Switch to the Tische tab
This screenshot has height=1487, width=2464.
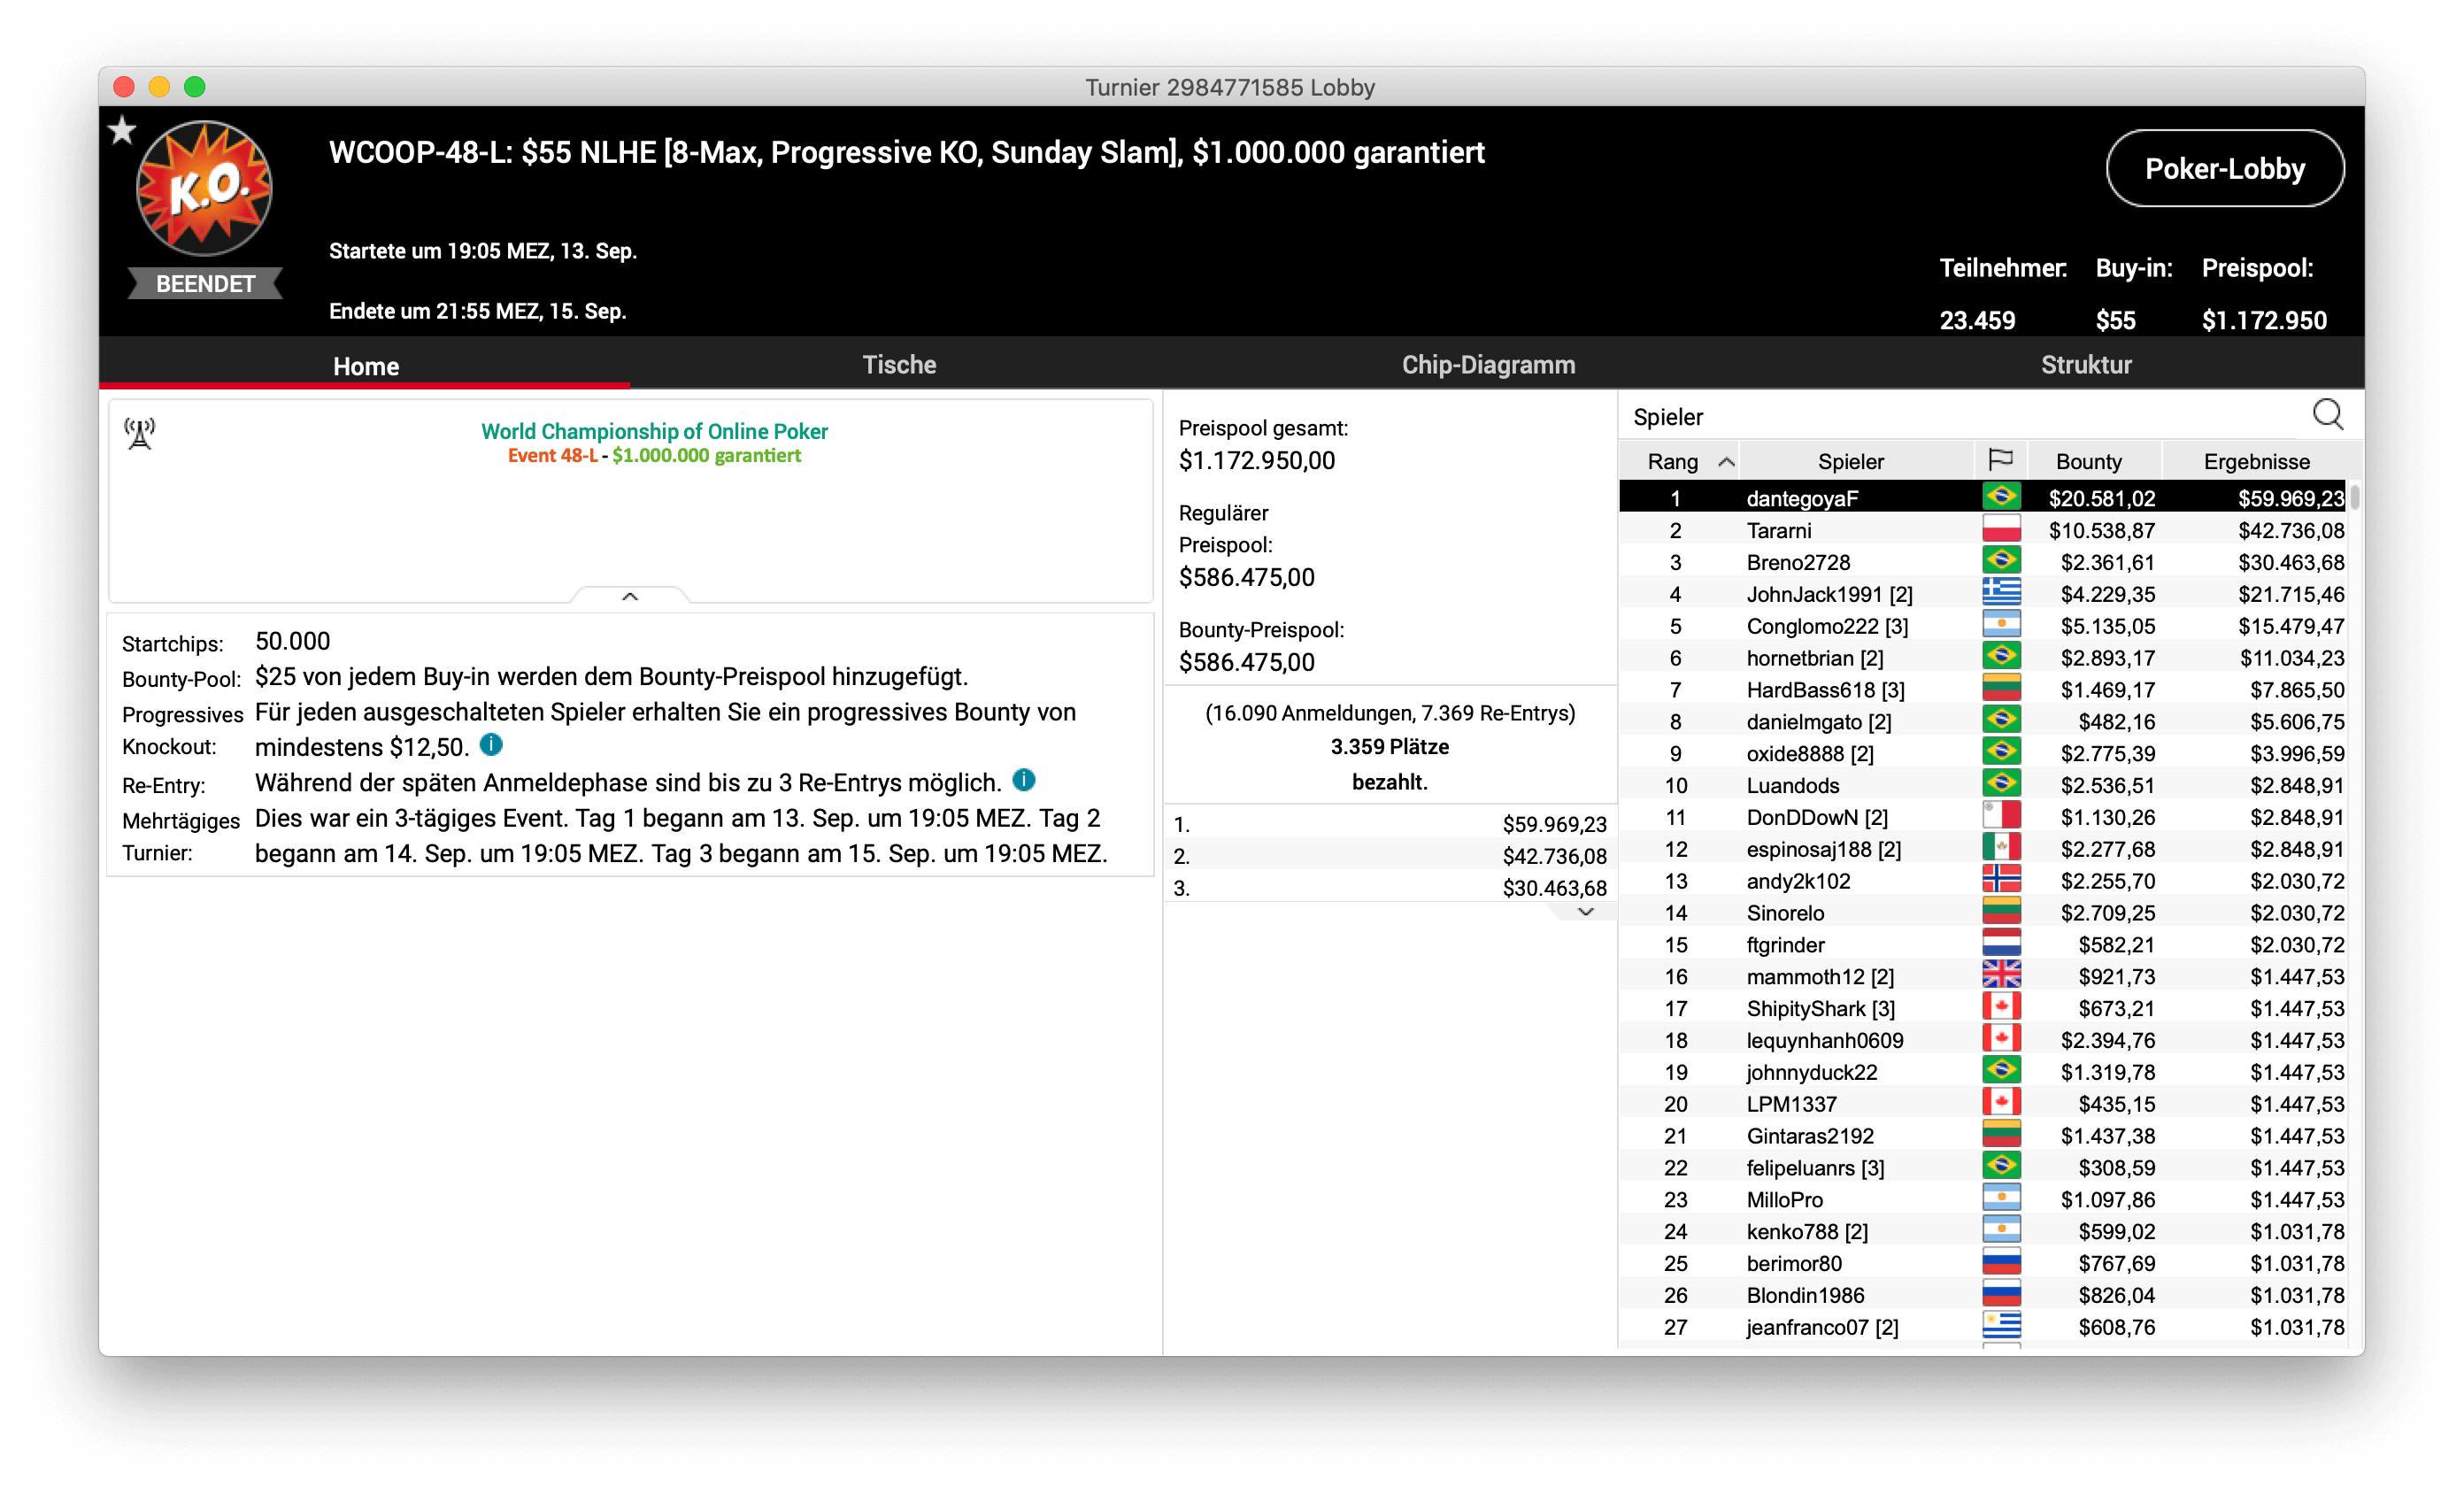pos(899,365)
